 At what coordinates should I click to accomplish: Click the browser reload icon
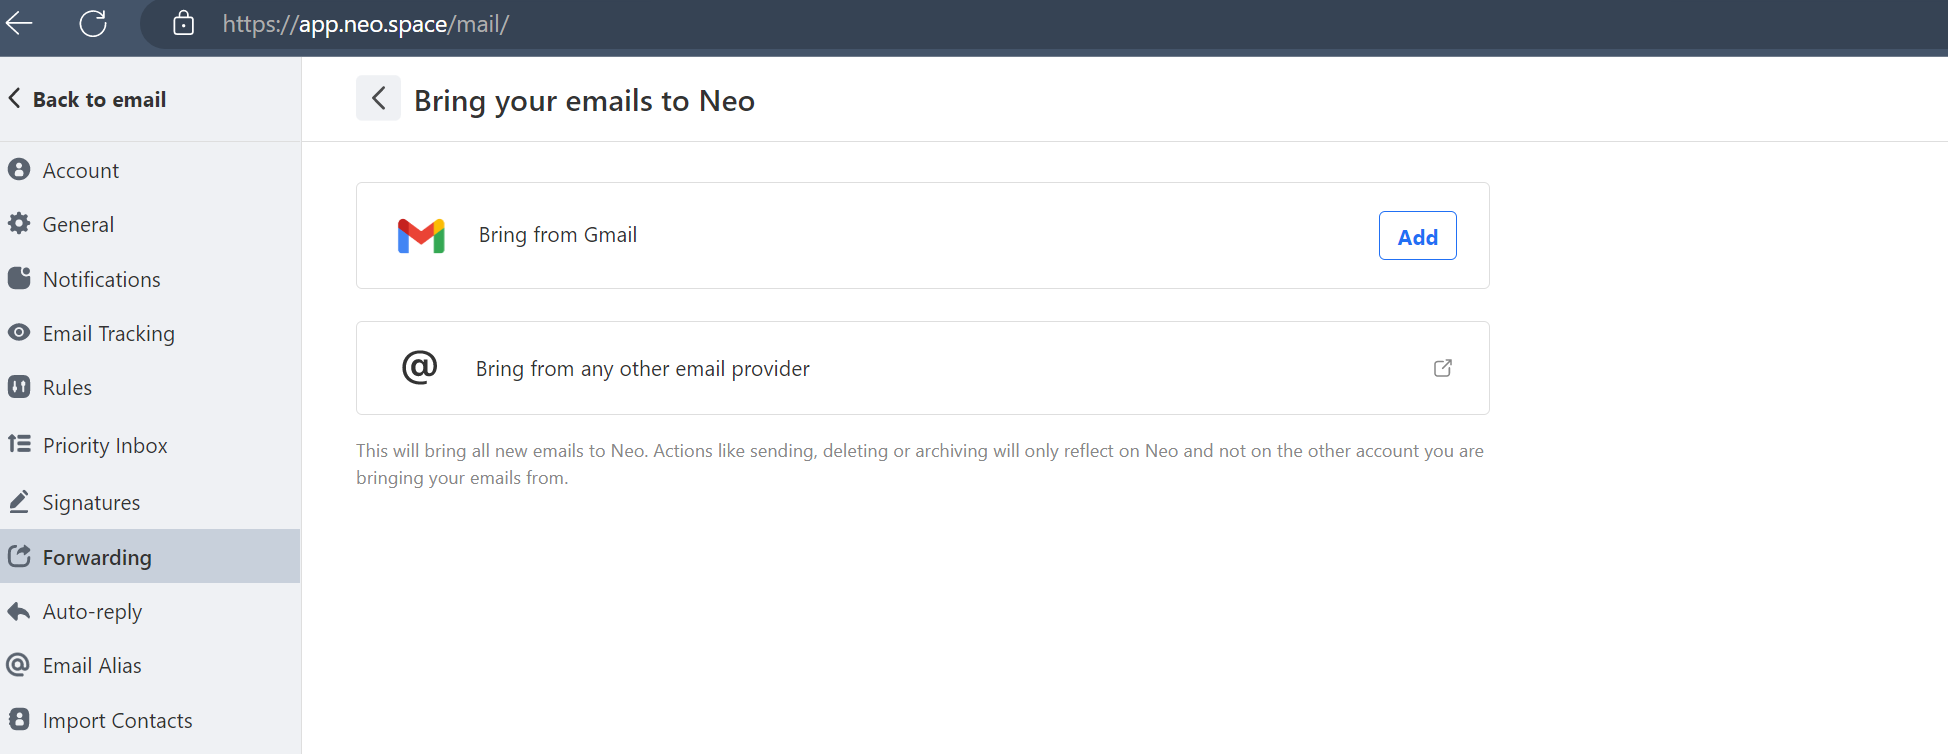click(x=93, y=23)
